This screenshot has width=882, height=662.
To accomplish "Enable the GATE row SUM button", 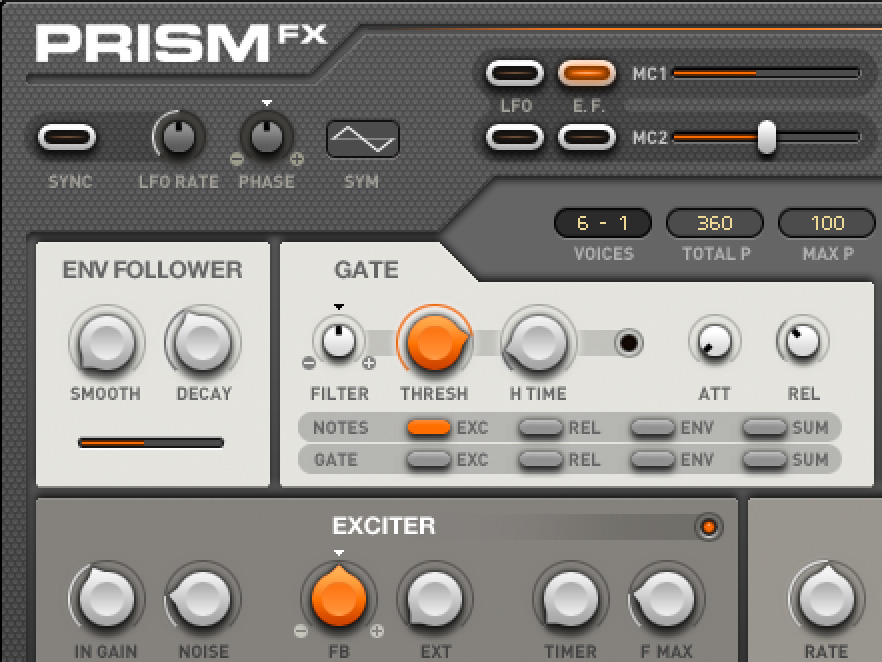I will pos(764,460).
